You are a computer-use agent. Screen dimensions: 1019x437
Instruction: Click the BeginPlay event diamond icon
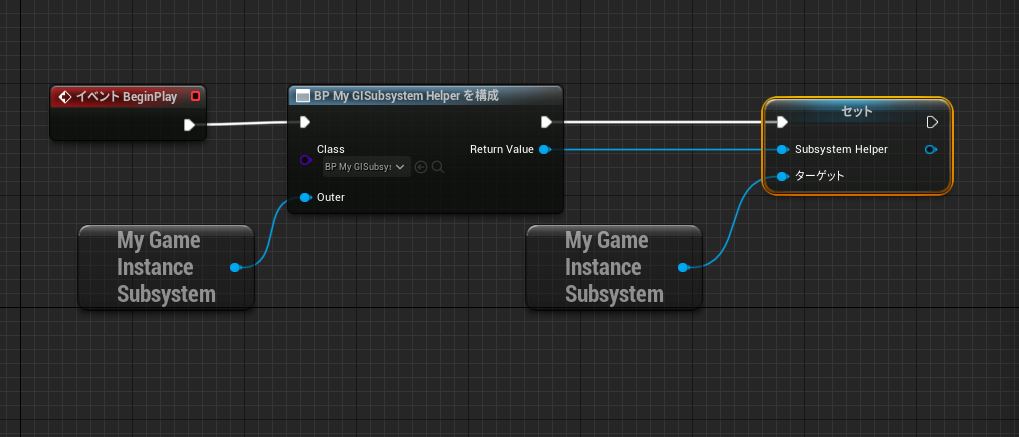point(65,97)
